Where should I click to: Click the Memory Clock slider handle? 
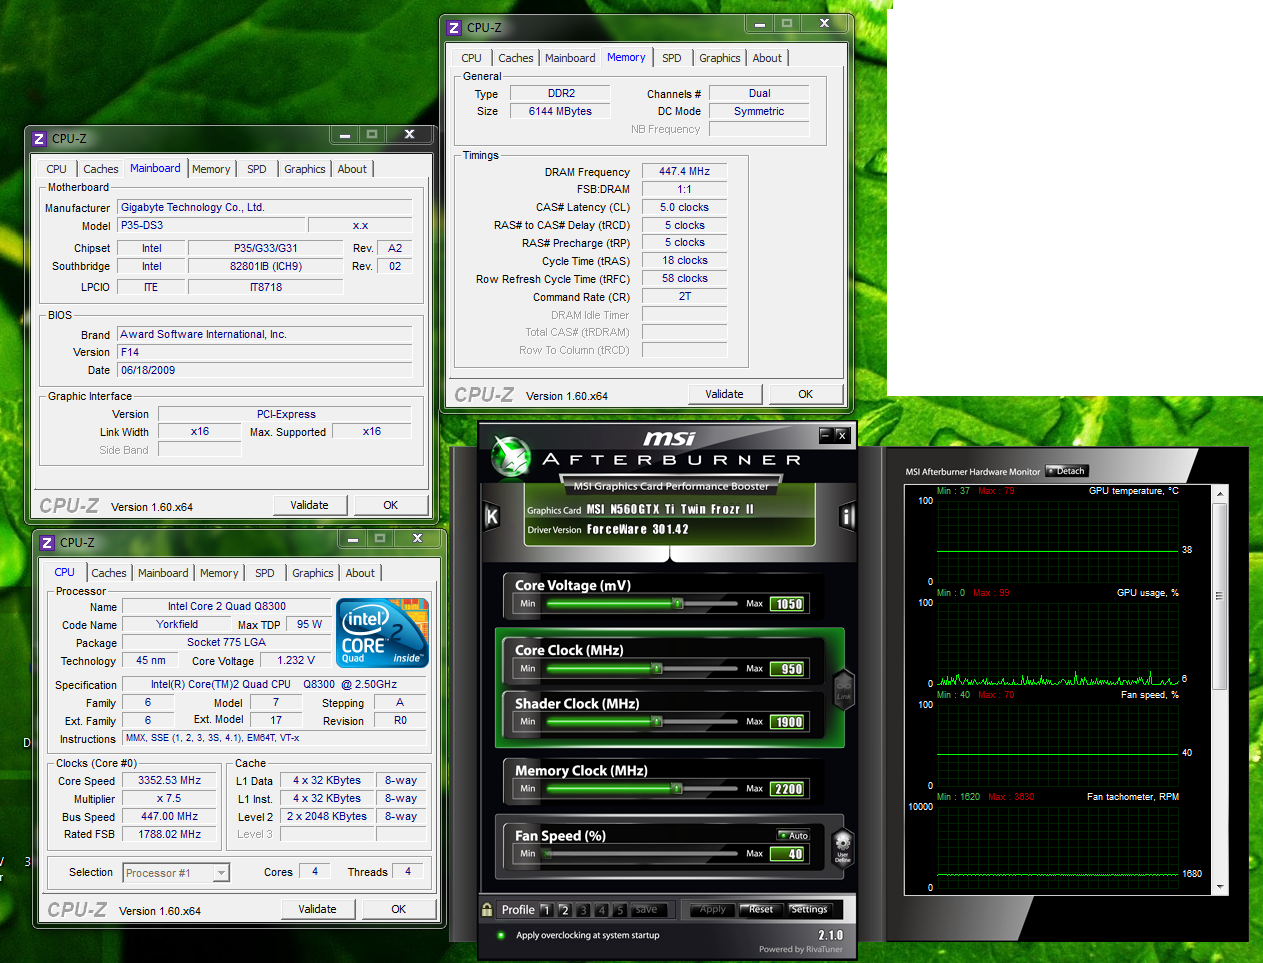[x=677, y=789]
